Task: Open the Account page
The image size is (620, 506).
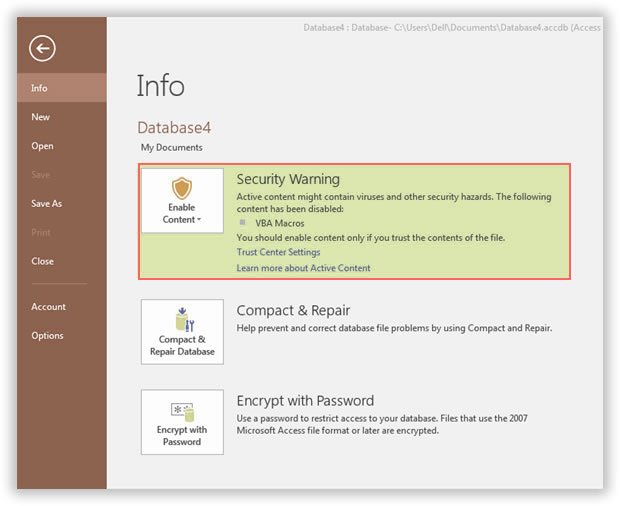Action: 48,307
